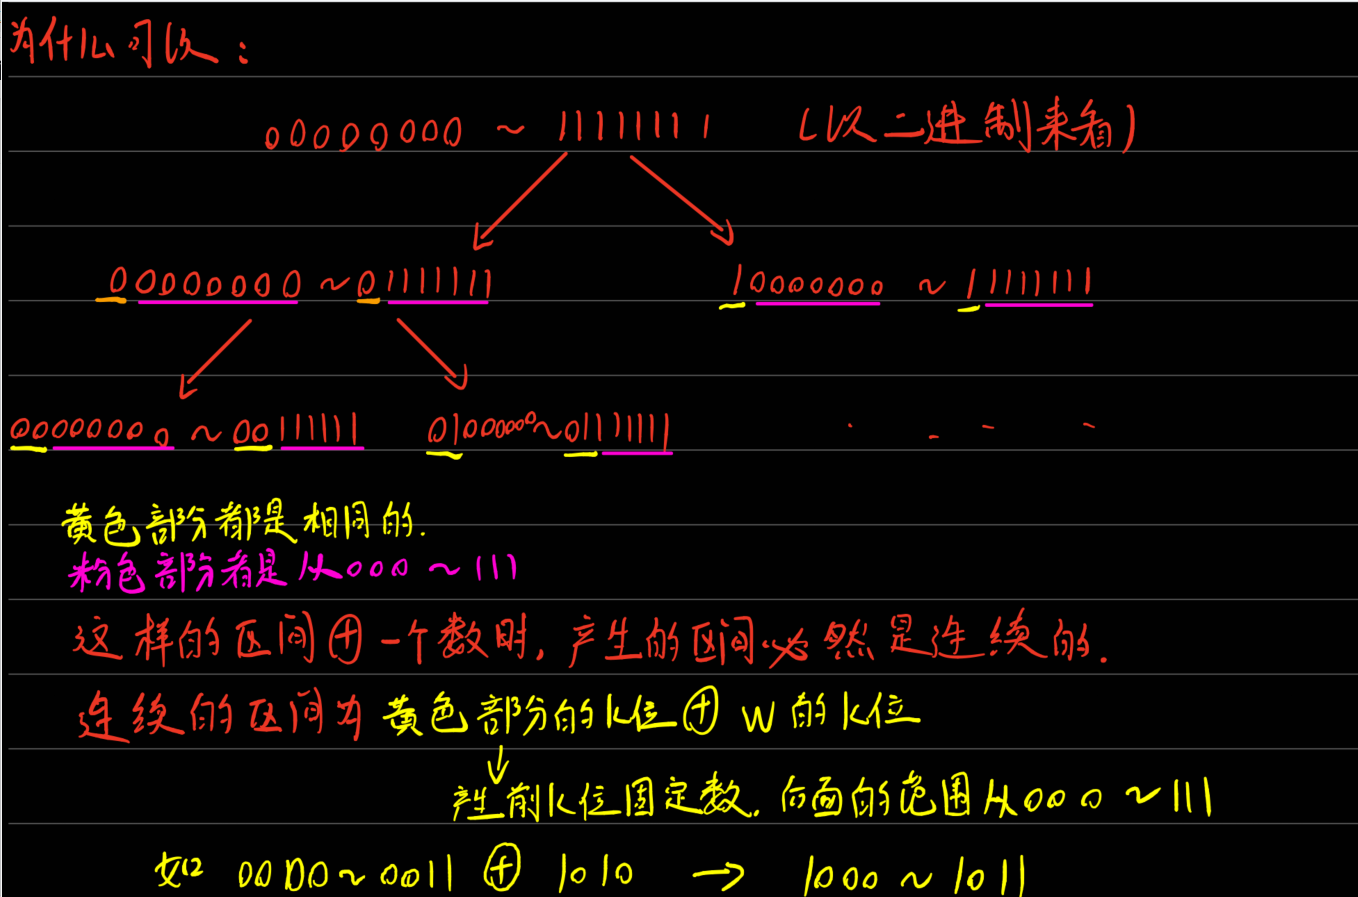This screenshot has width=1358, height=897.
Task: Click the red text "这样的区间"
Action: (x=194, y=639)
